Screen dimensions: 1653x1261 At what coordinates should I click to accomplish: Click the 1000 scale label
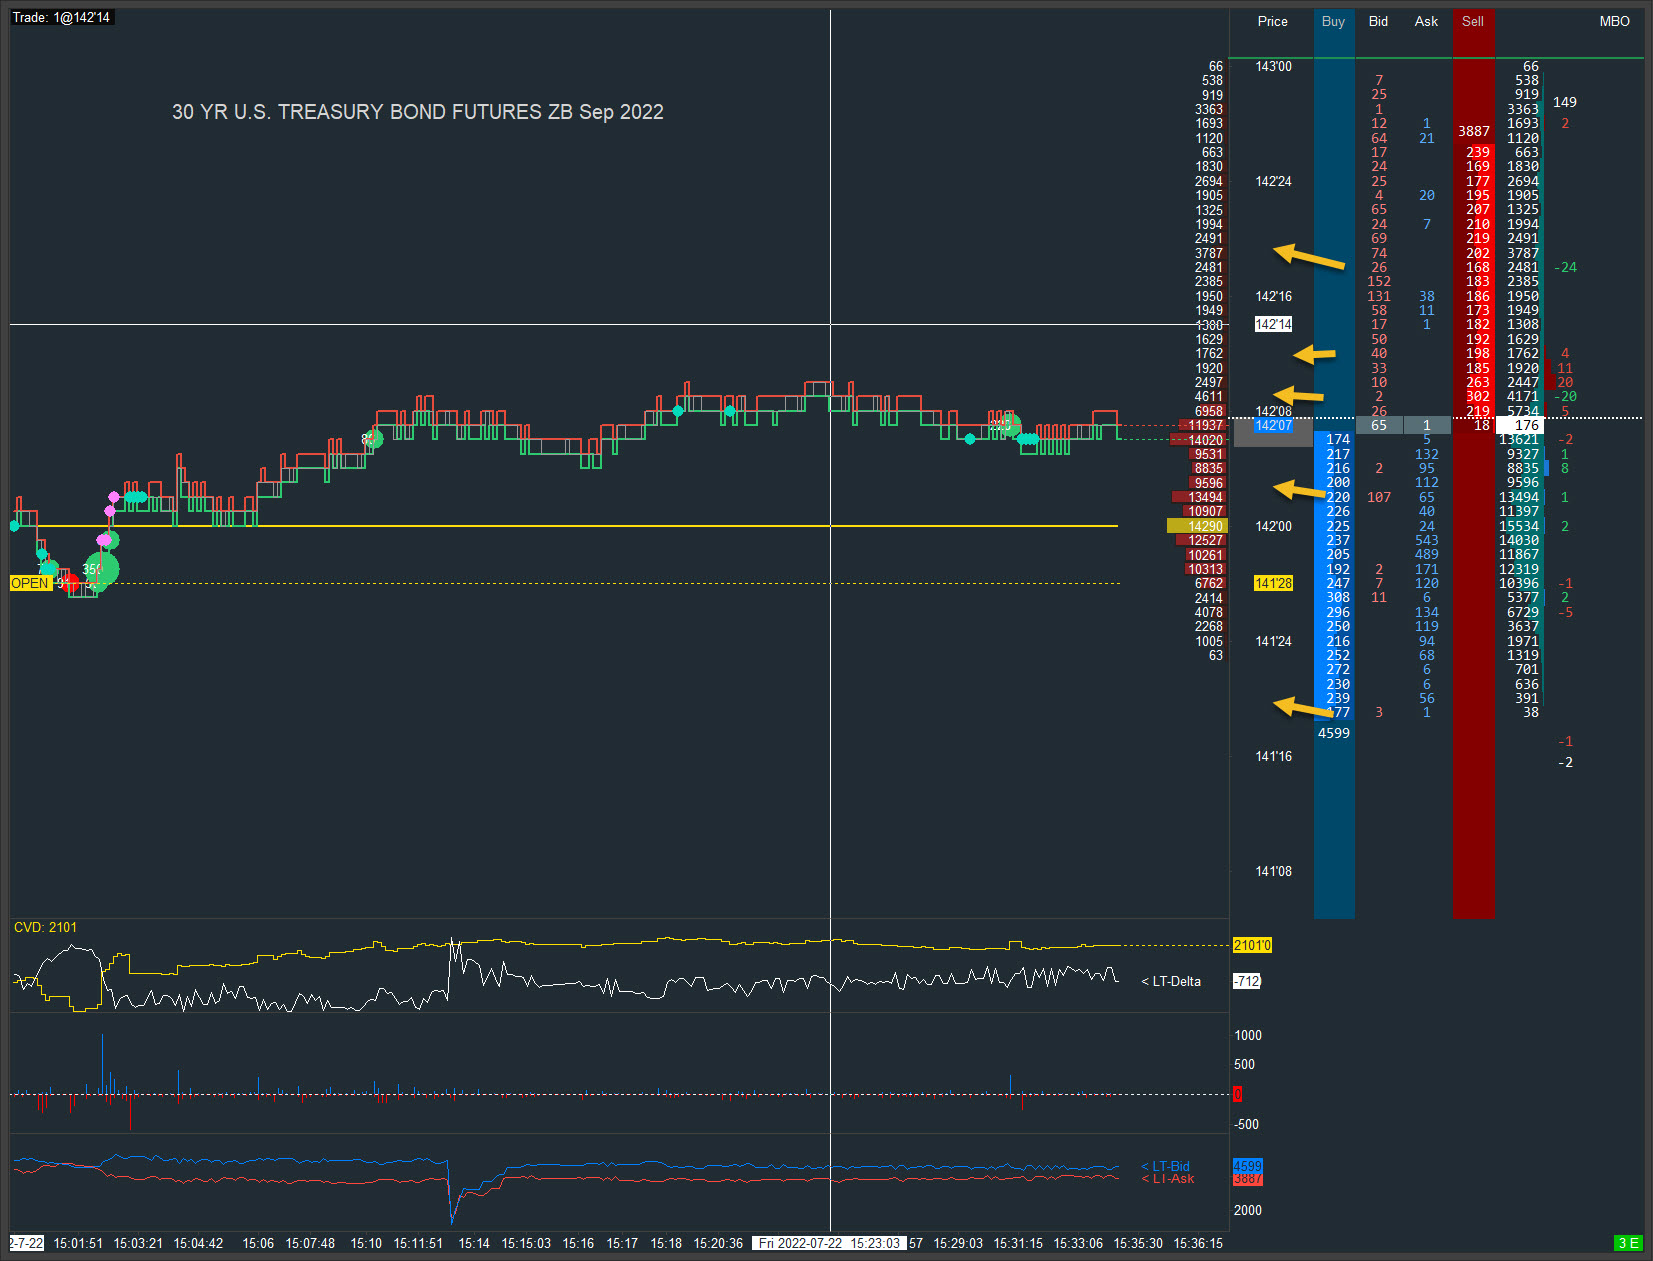click(x=1247, y=1035)
